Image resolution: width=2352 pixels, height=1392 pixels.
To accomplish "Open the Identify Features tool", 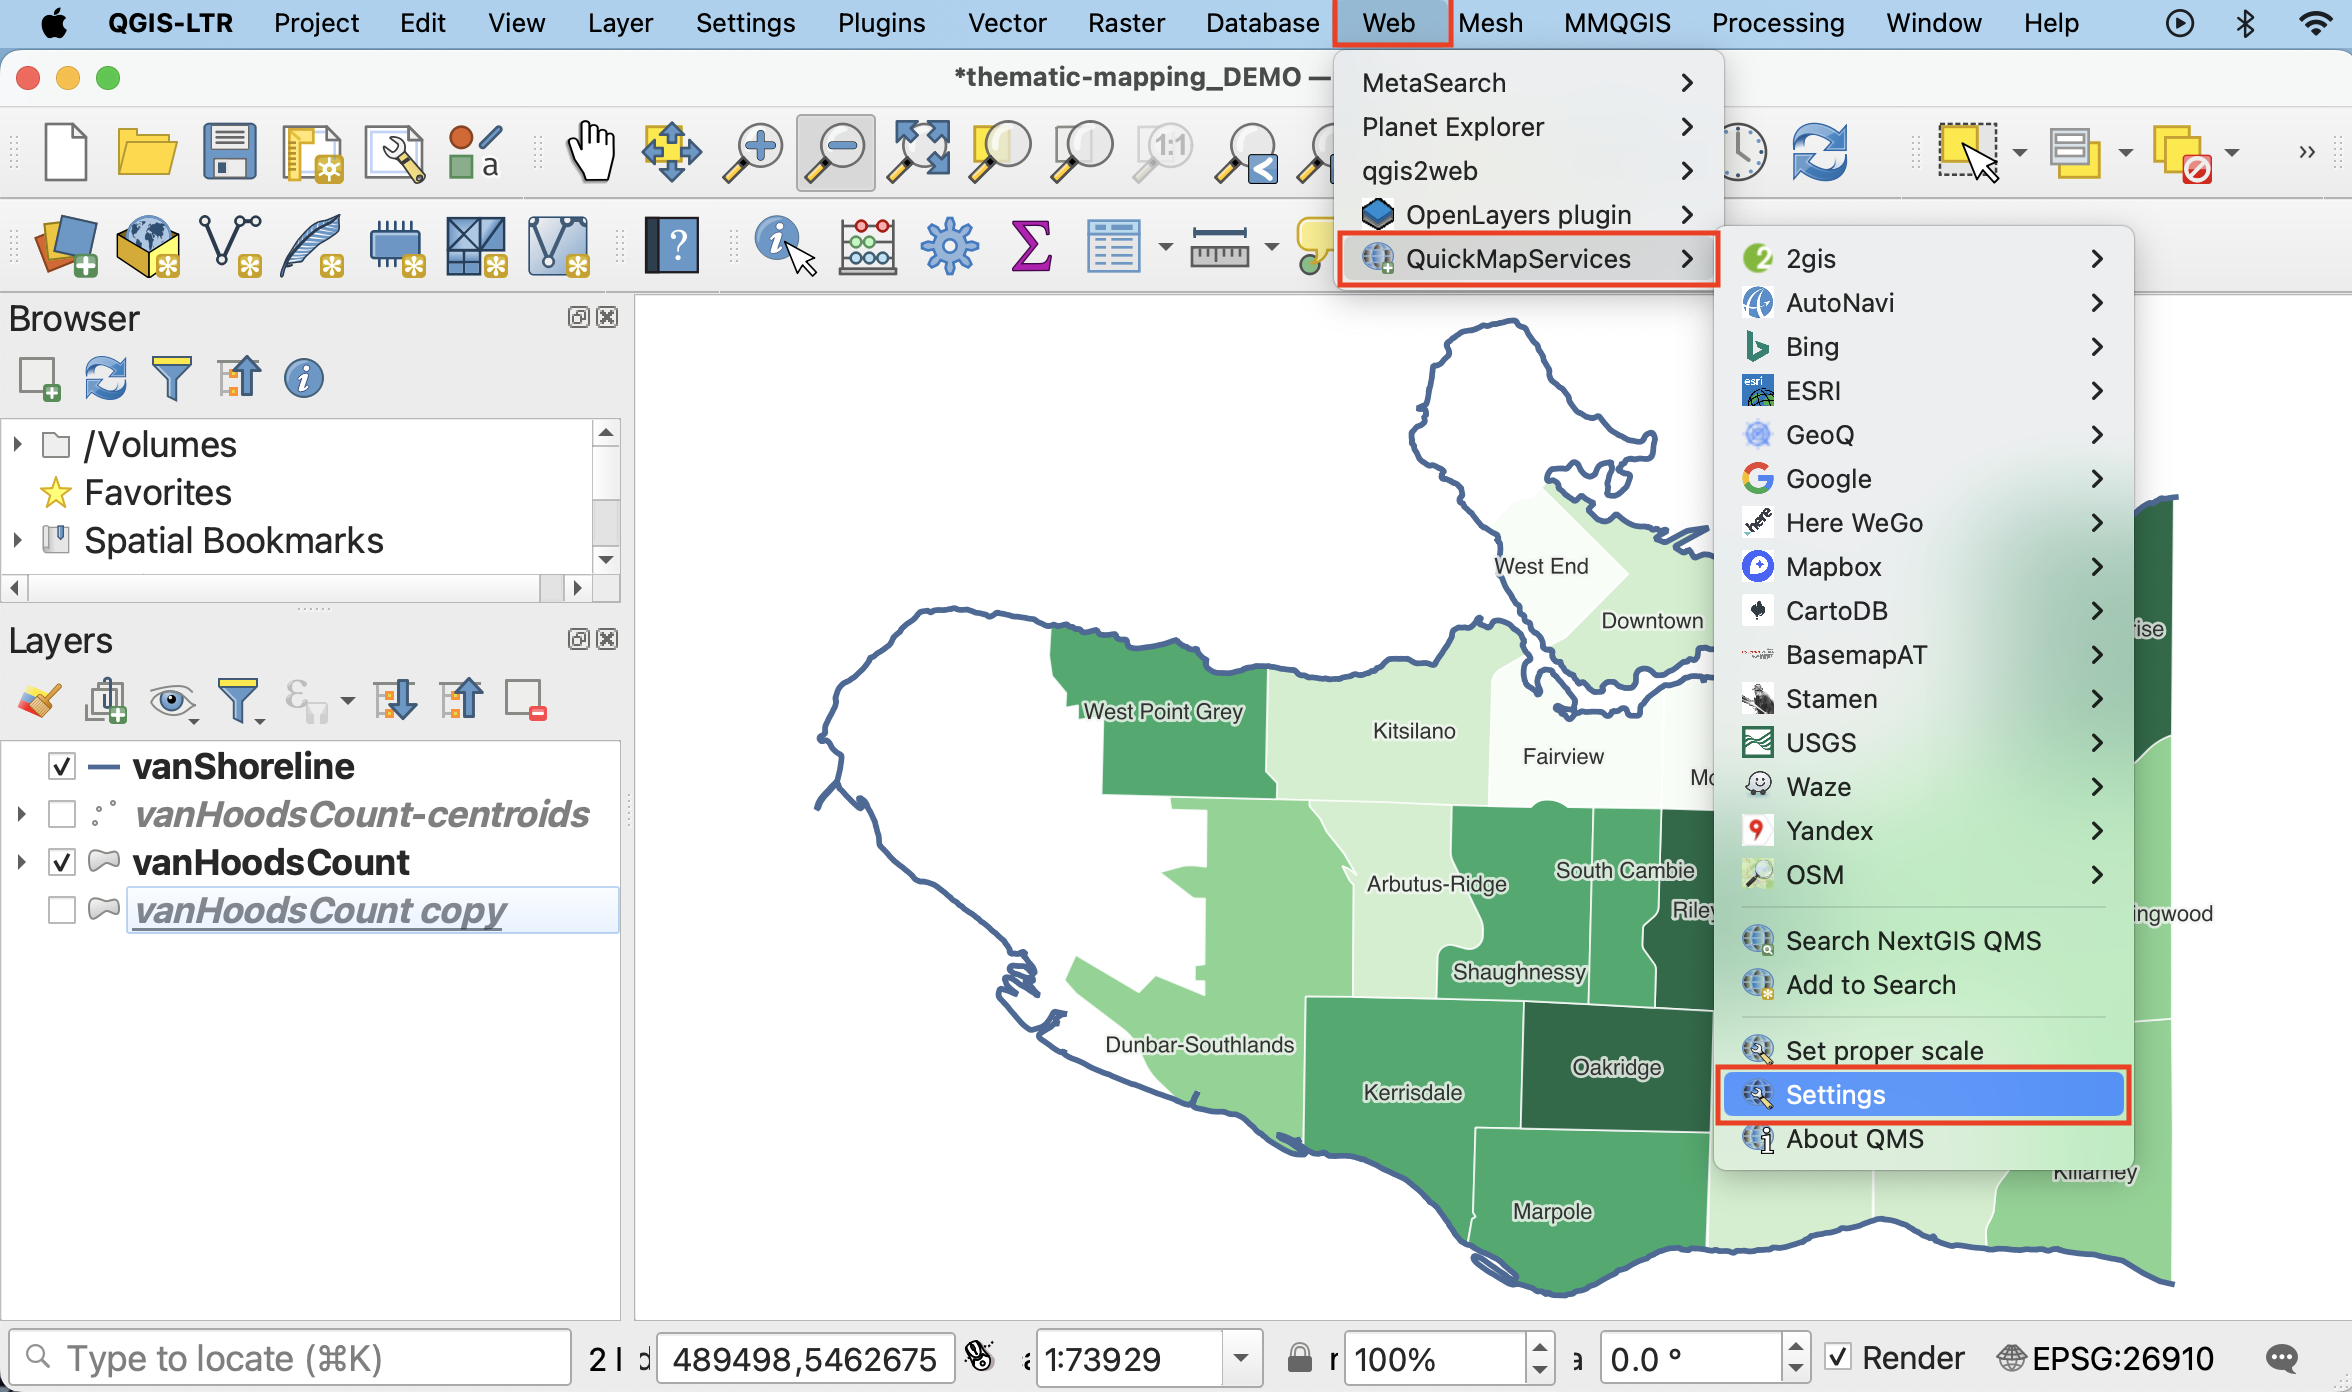I will (783, 245).
